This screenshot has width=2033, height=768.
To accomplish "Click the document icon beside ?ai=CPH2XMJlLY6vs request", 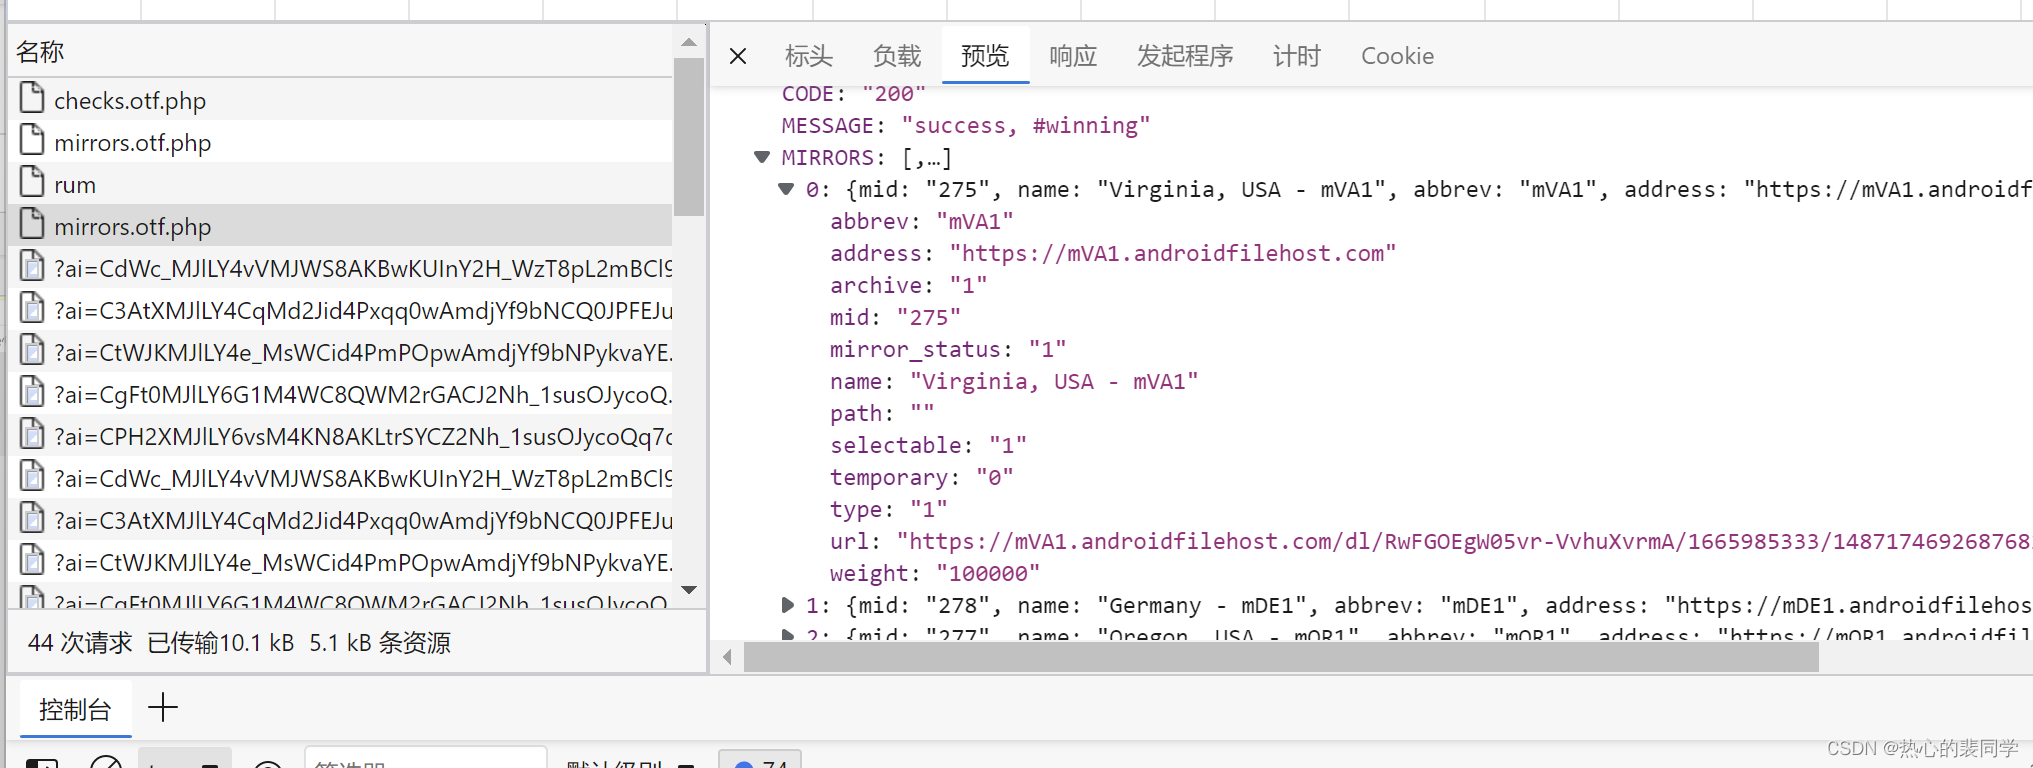I will coord(32,435).
